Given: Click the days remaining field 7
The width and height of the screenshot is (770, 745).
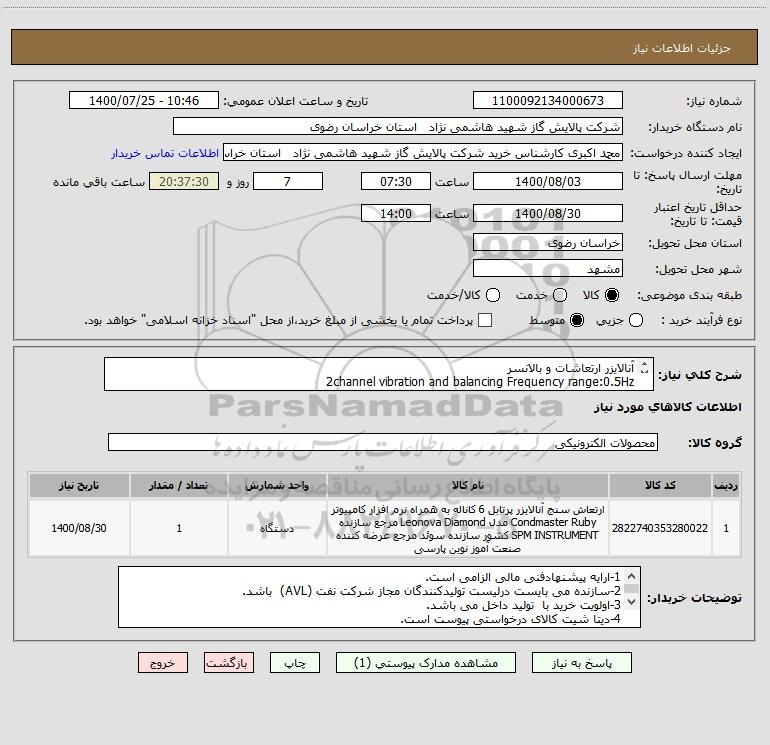Looking at the screenshot, I should pos(288,181).
